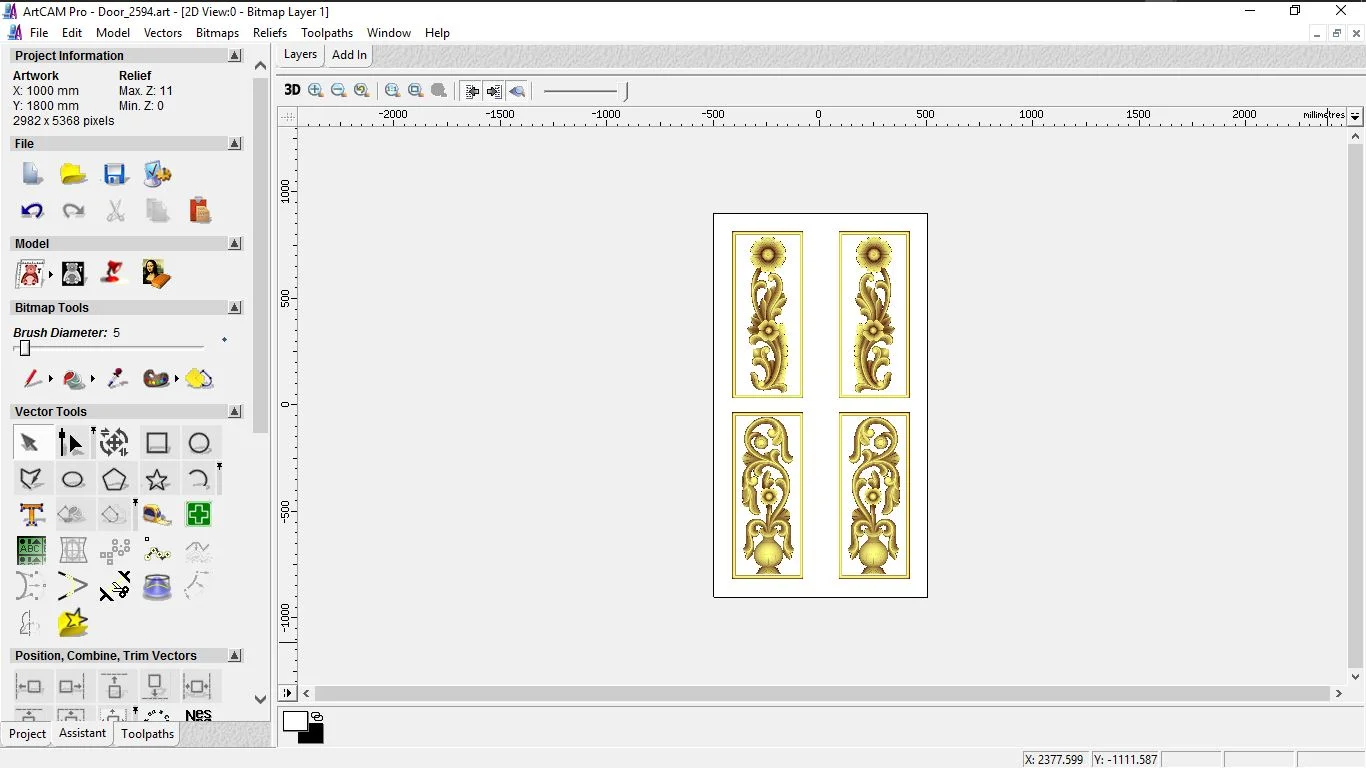
Task: Click the Save file icon
Action: [x=115, y=174]
